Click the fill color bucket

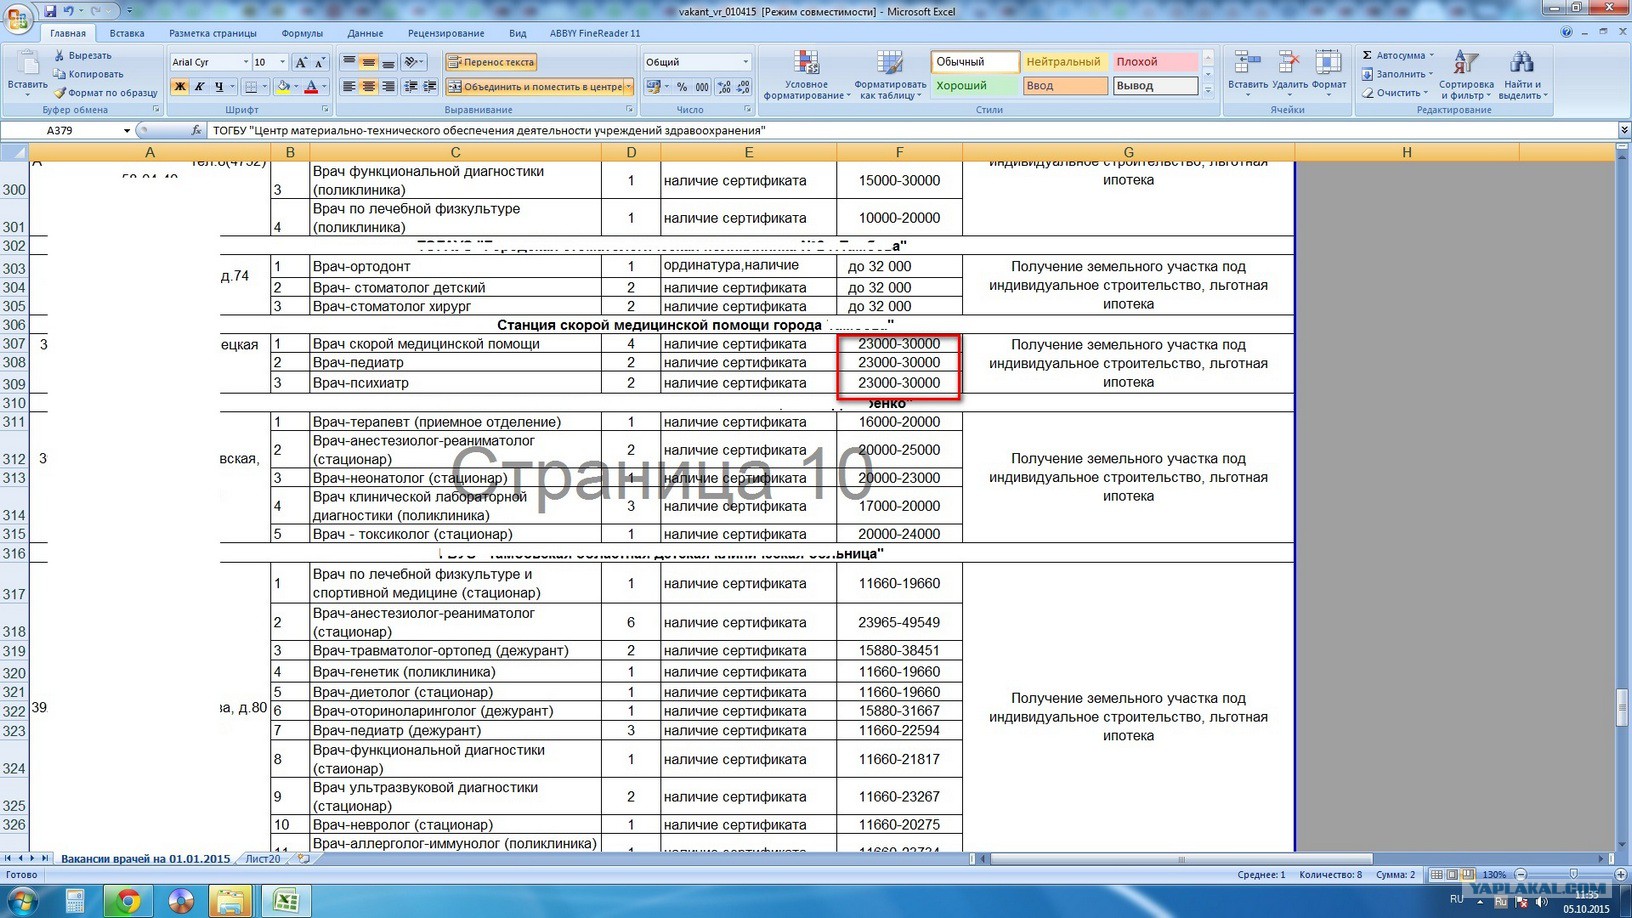tap(283, 87)
